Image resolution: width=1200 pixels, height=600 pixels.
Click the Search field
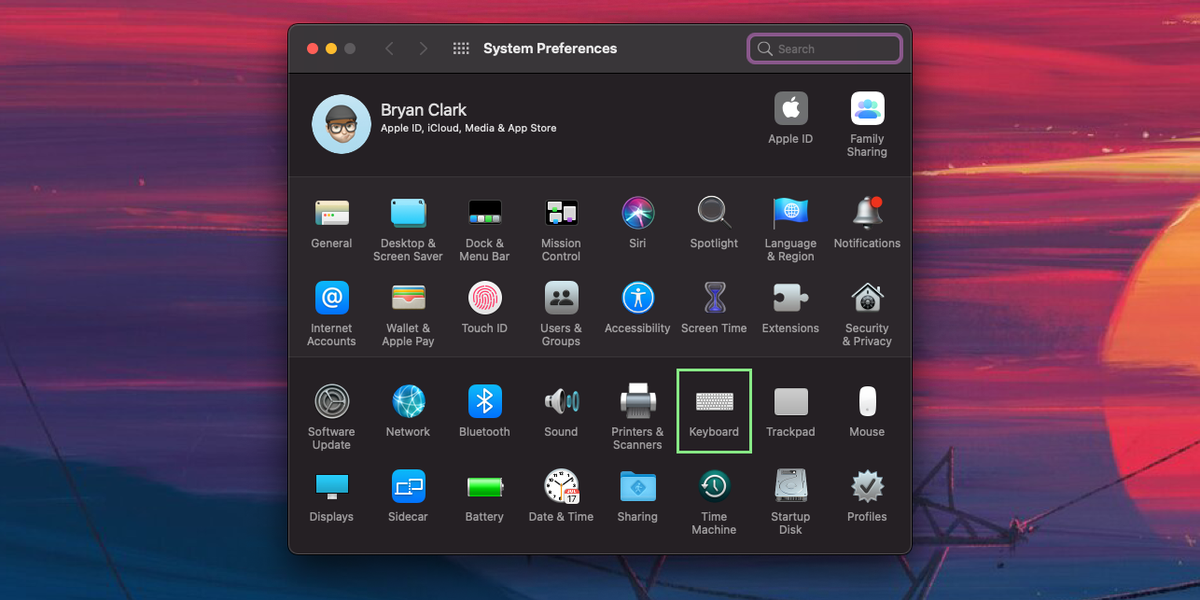[824, 48]
